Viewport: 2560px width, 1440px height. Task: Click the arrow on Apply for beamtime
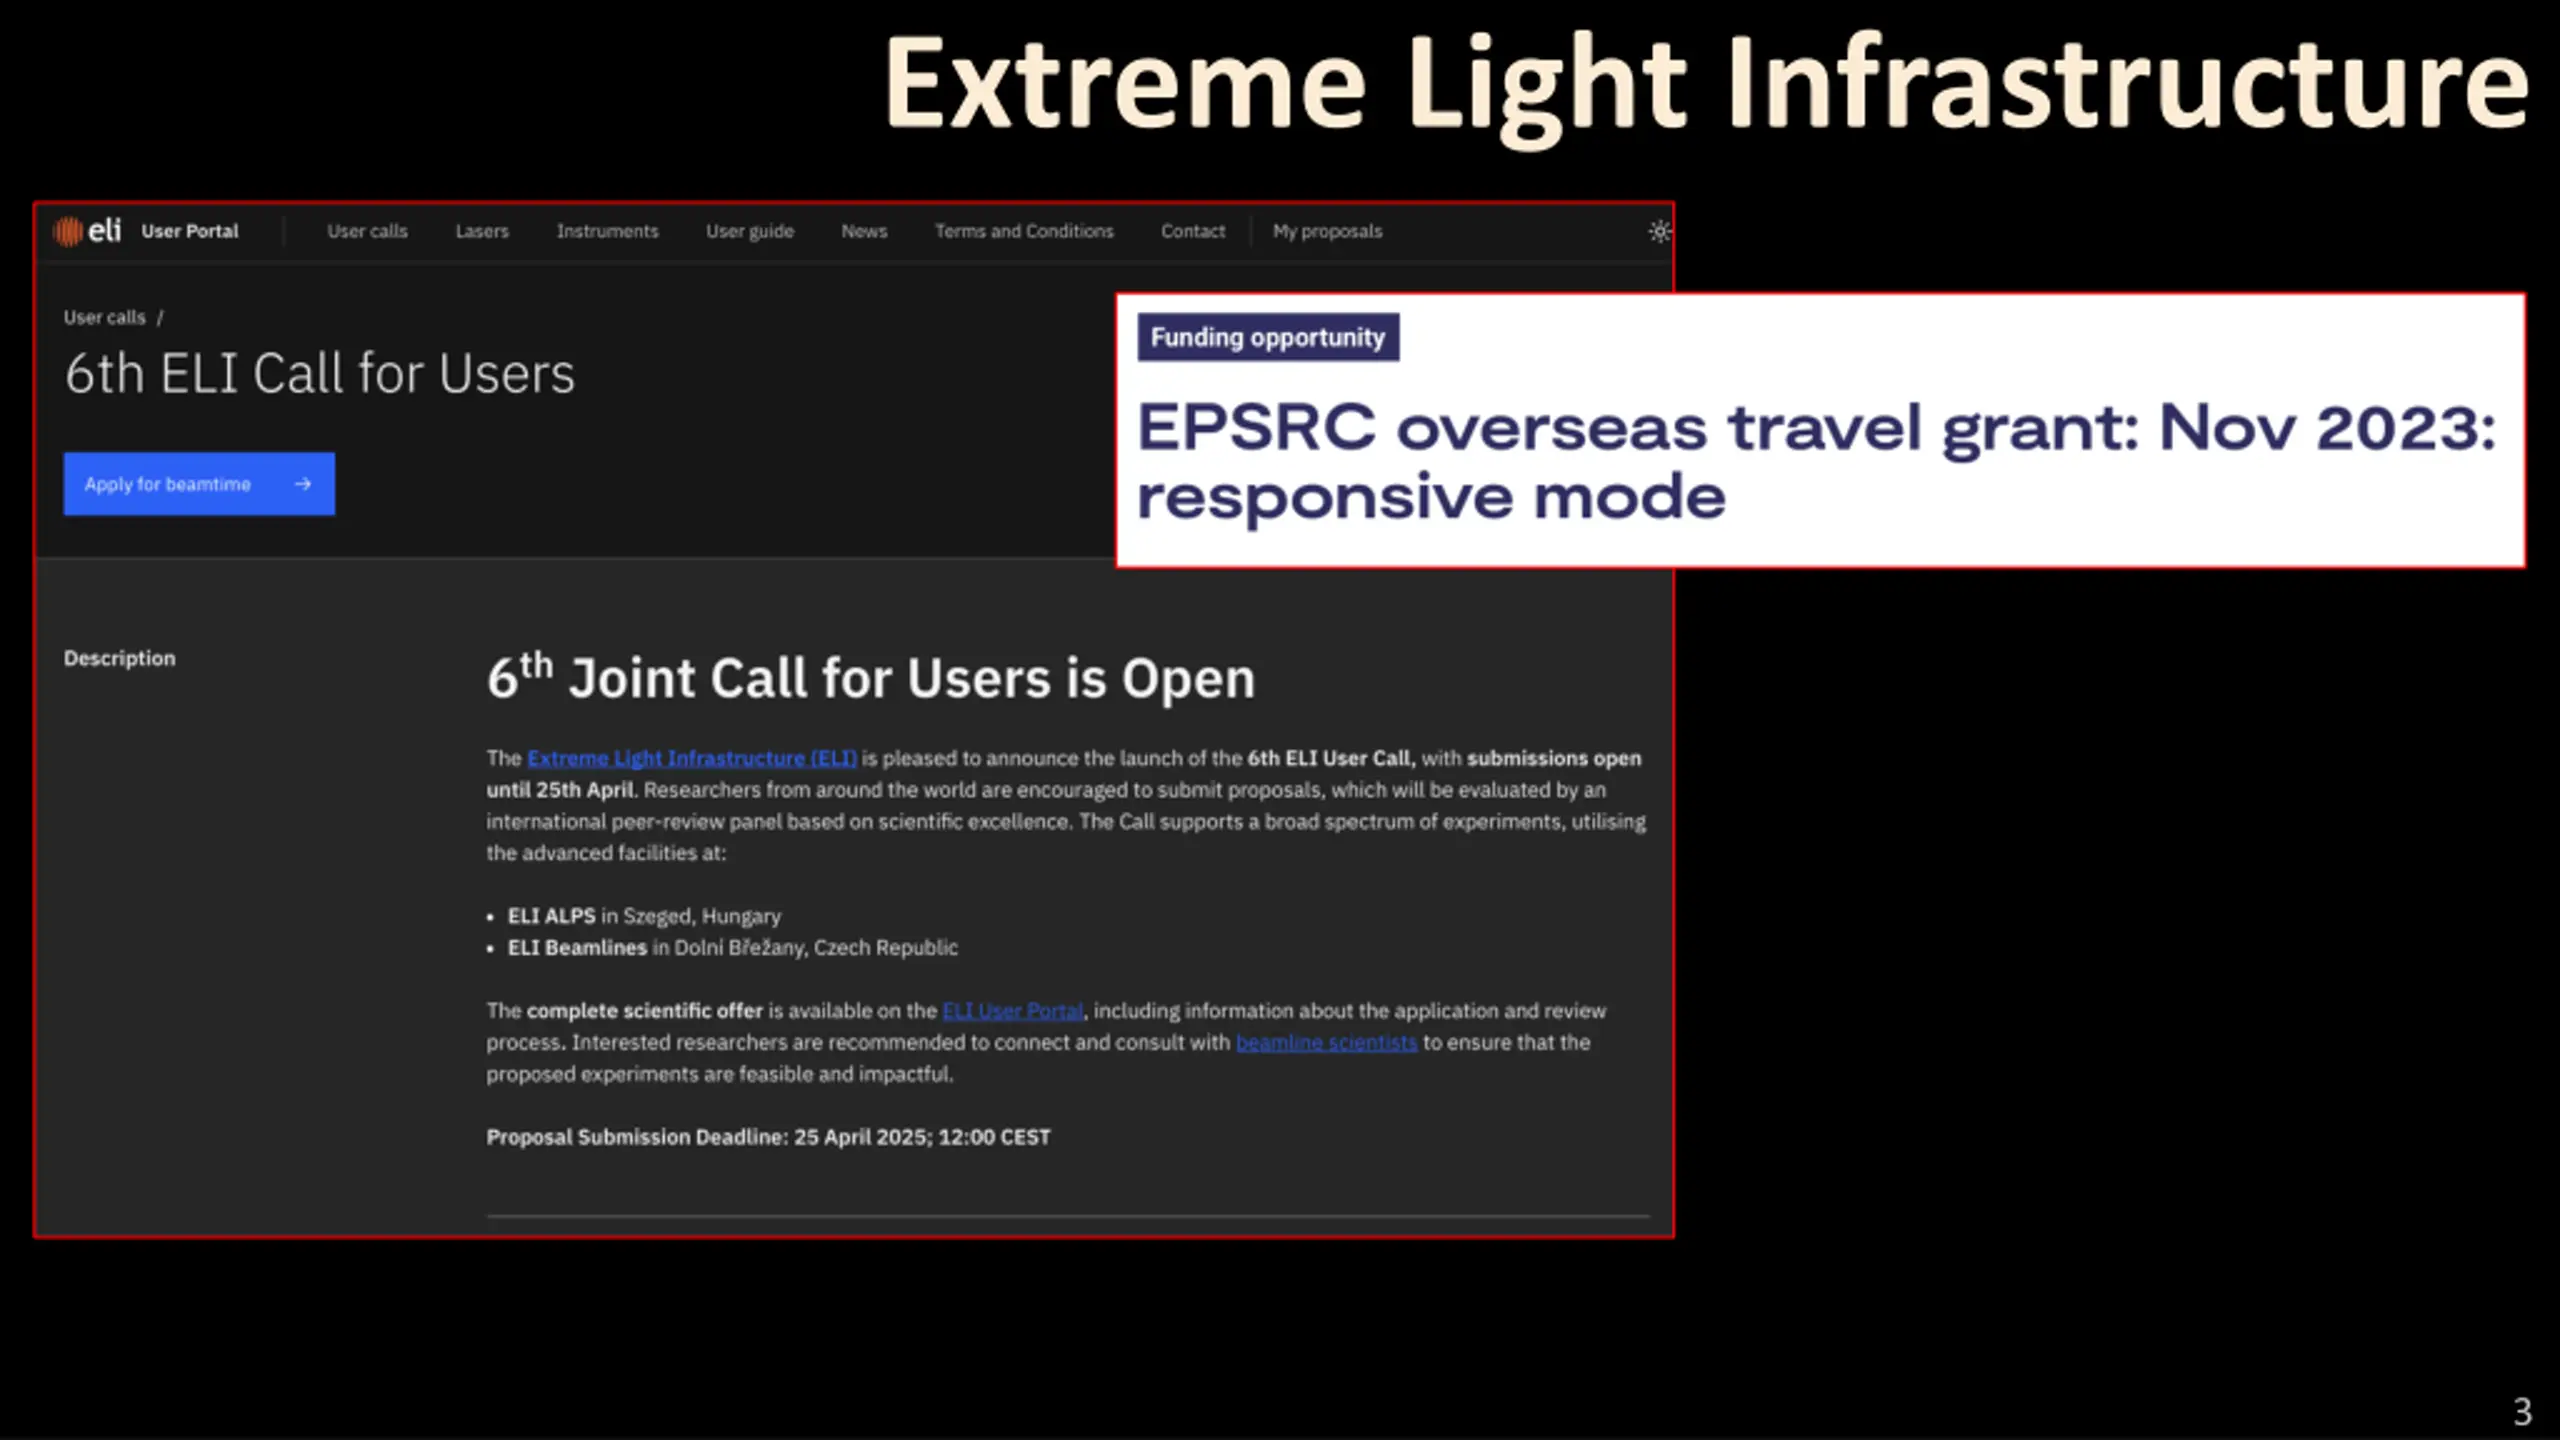point(303,484)
